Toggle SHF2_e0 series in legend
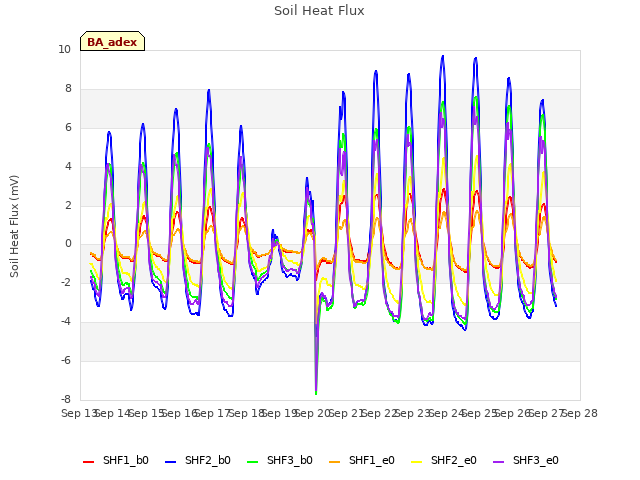The height and width of the screenshot is (480, 640). tap(444, 460)
